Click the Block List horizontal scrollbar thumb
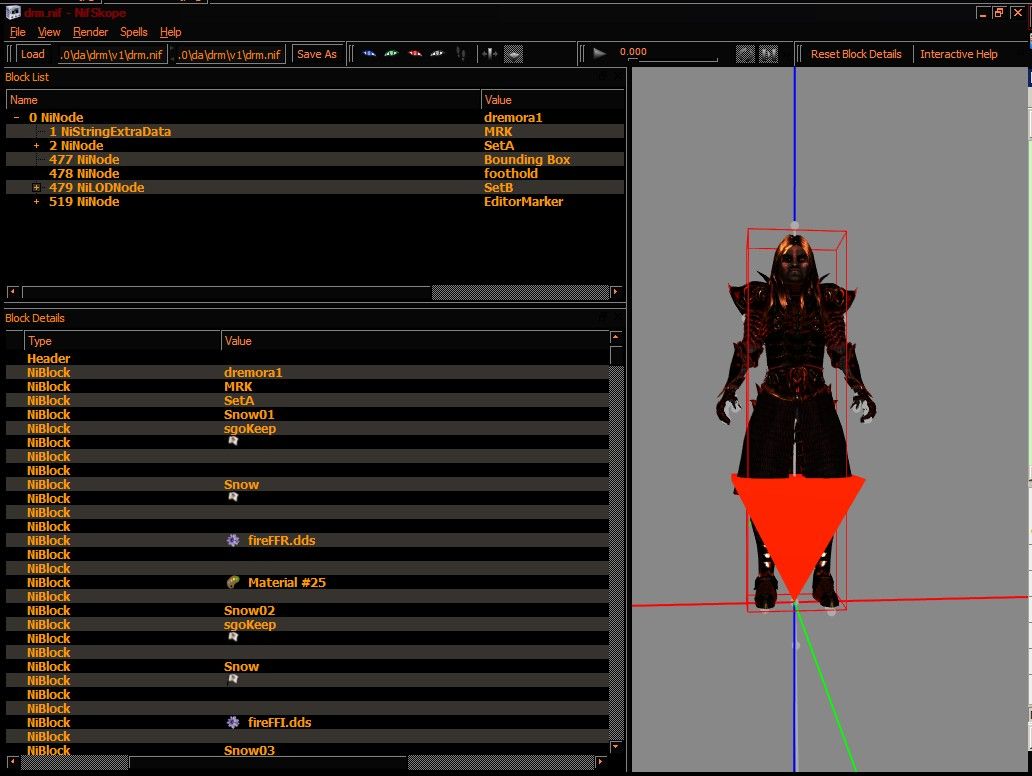 point(226,292)
